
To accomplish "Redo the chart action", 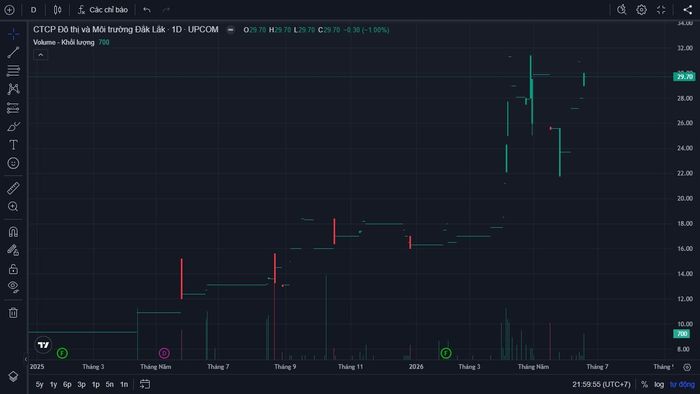I will click(167, 9).
